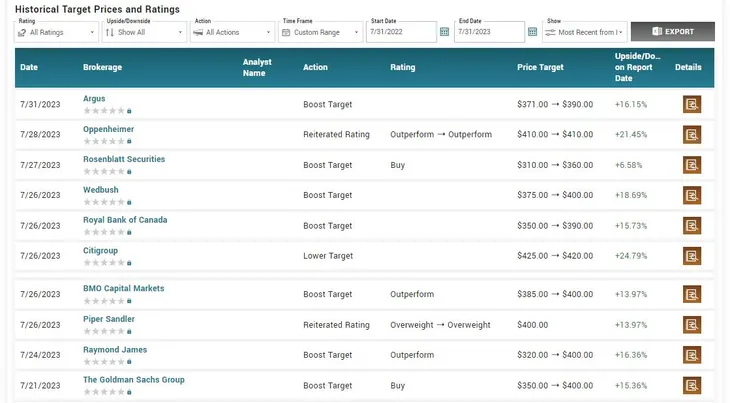Click the EXPORT button
This screenshot has height=403, width=730.
click(x=673, y=32)
